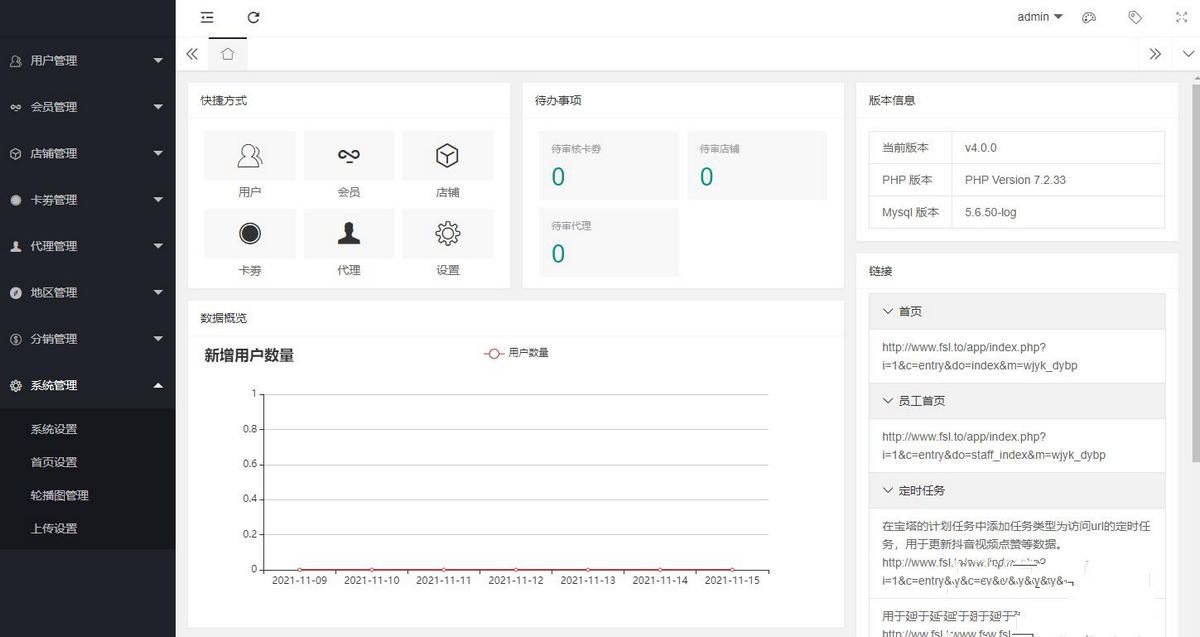
Task: Open the 用户 shortcut icon
Action: [x=249, y=155]
